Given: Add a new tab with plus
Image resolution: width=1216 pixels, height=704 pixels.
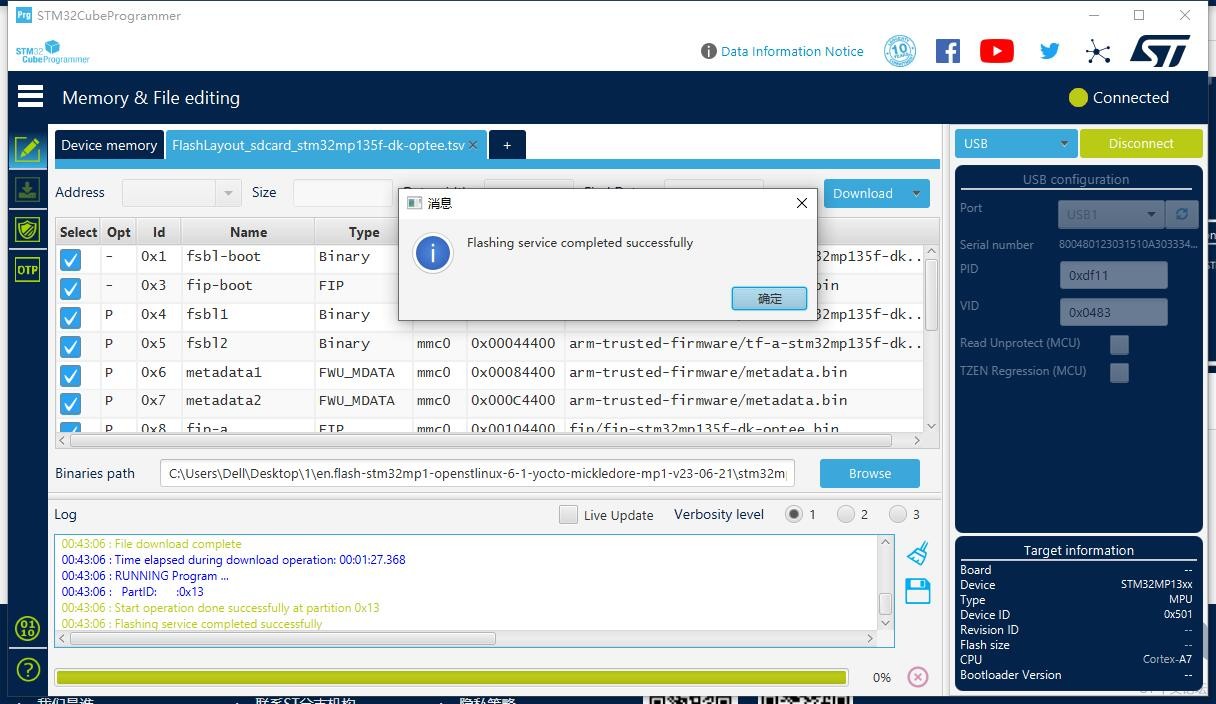Looking at the screenshot, I should pos(507,145).
